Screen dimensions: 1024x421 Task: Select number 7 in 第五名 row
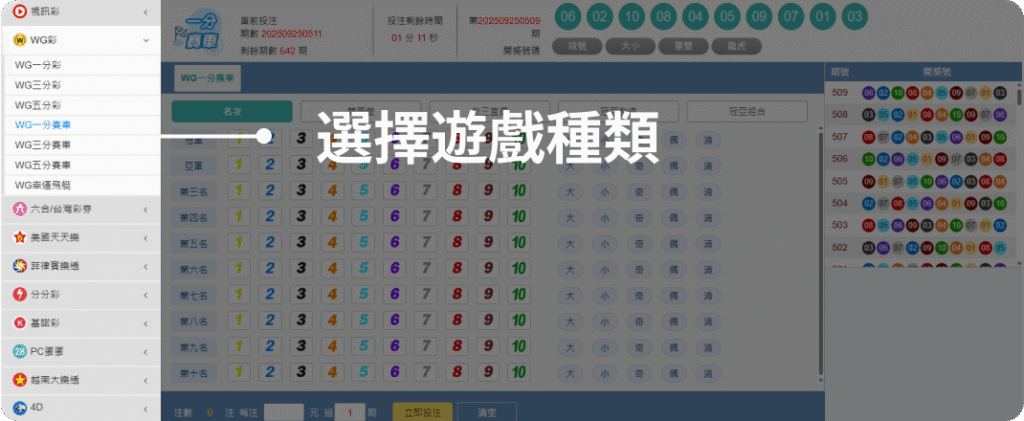tap(426, 242)
